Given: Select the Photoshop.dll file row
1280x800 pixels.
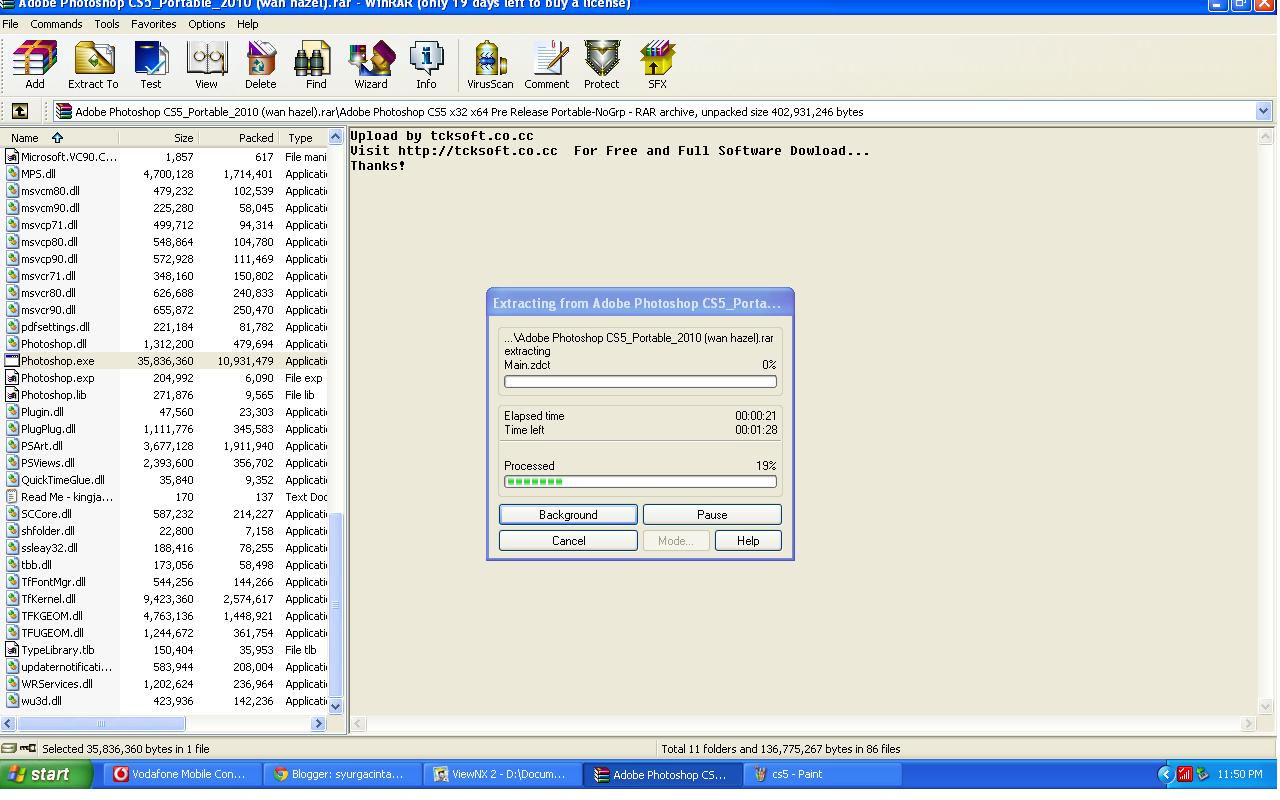Looking at the screenshot, I should (165, 344).
